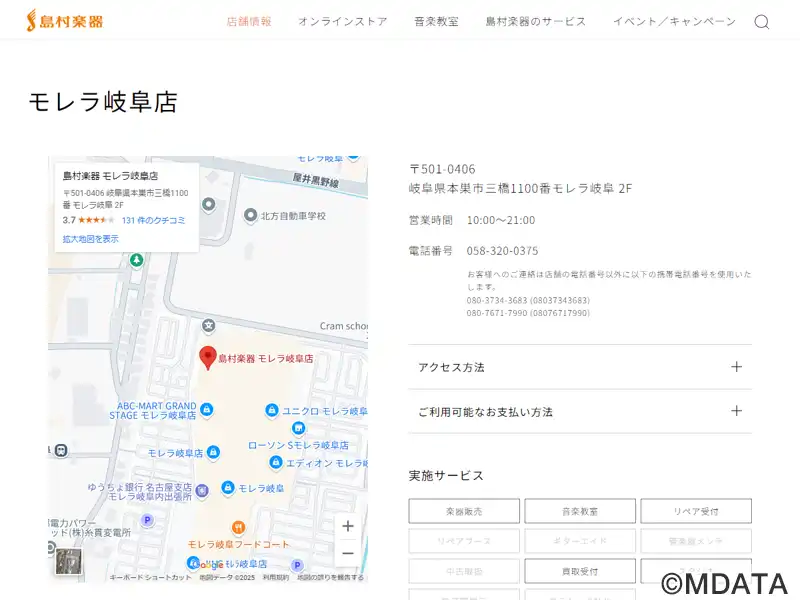Click the mobile number 080-7671-7990
This screenshot has width=800, height=600.
click(x=528, y=313)
